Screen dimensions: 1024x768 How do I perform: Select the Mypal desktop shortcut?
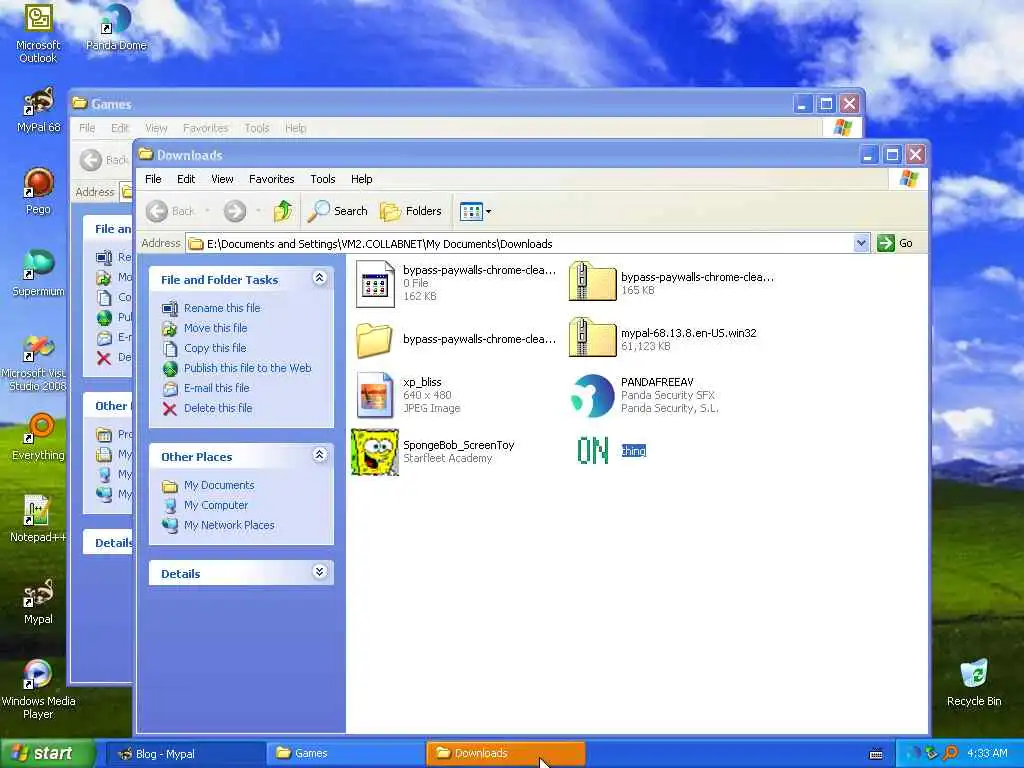(38, 601)
